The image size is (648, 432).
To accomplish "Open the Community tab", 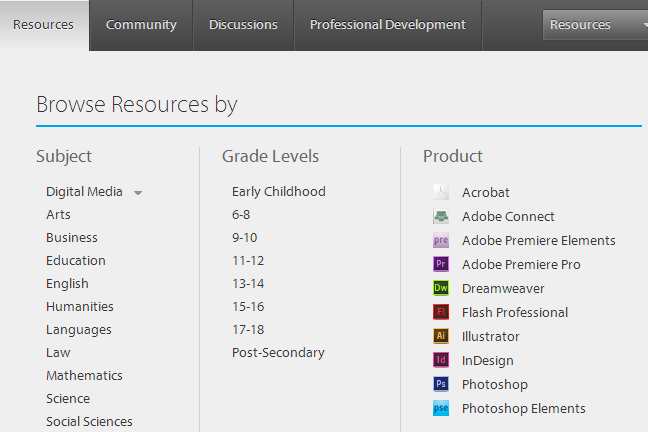I will coord(141,25).
